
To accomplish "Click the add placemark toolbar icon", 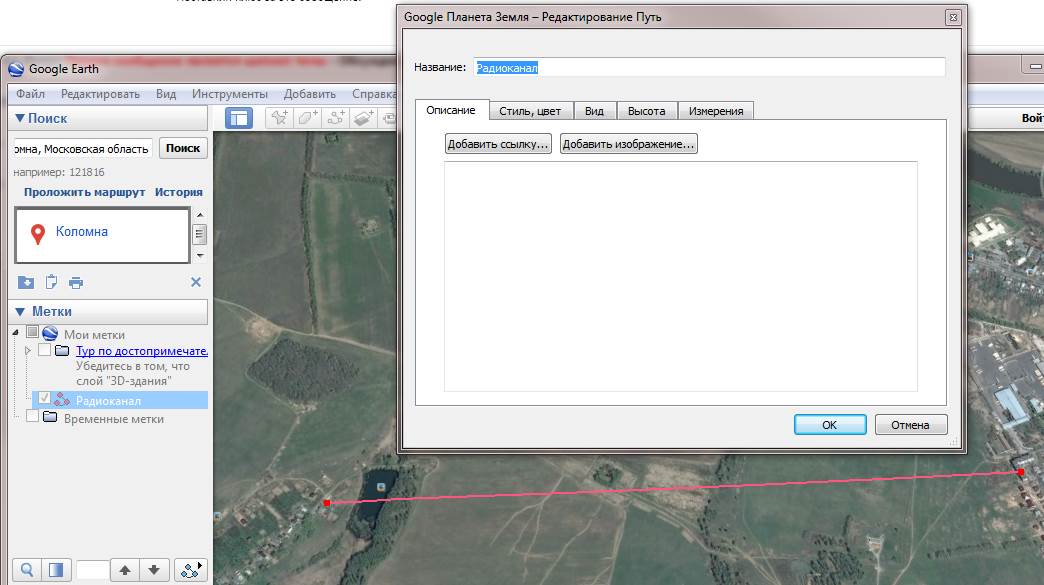I will (x=281, y=118).
